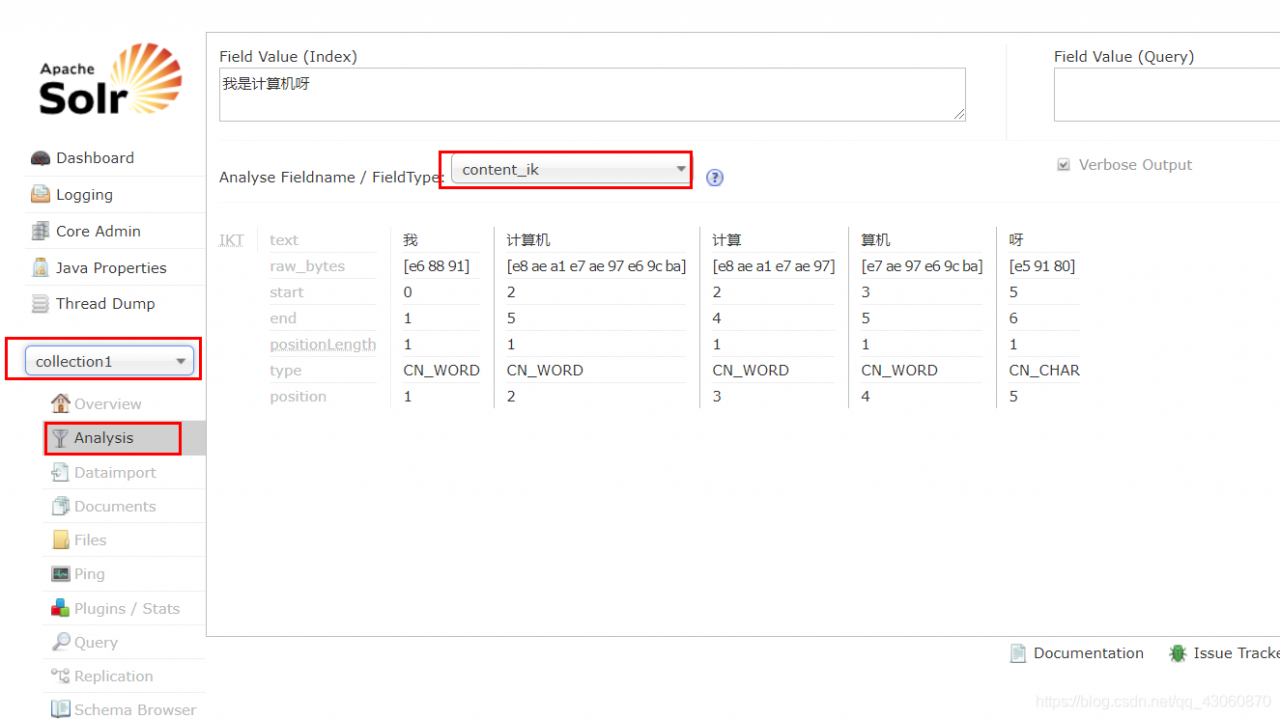Click the Field Value (Index) text box
This screenshot has width=1280, height=719.
[592, 95]
